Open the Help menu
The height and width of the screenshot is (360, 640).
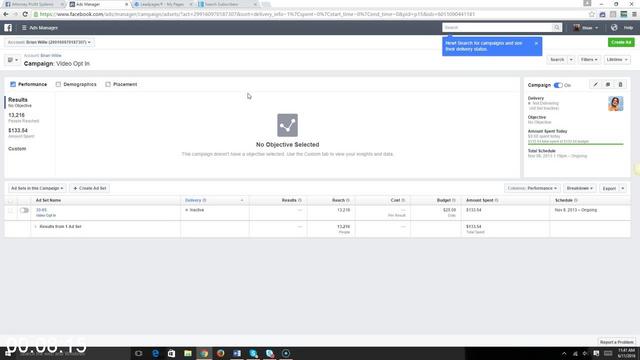coord(628,28)
